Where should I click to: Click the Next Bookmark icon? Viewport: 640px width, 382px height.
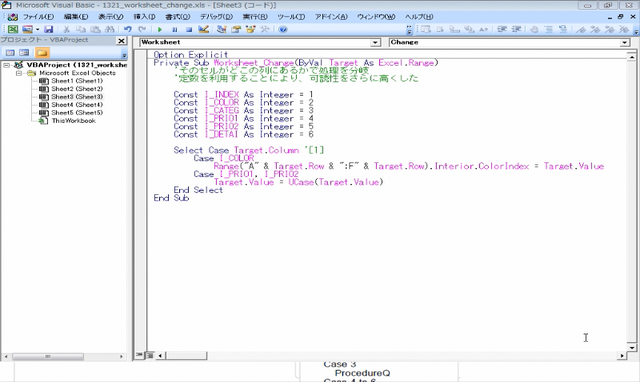595,29
